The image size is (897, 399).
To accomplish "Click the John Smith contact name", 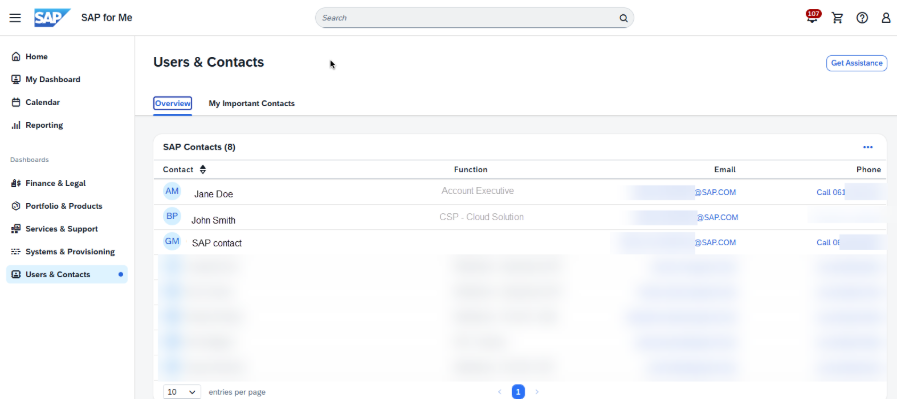I will pyautogui.click(x=213, y=220).
